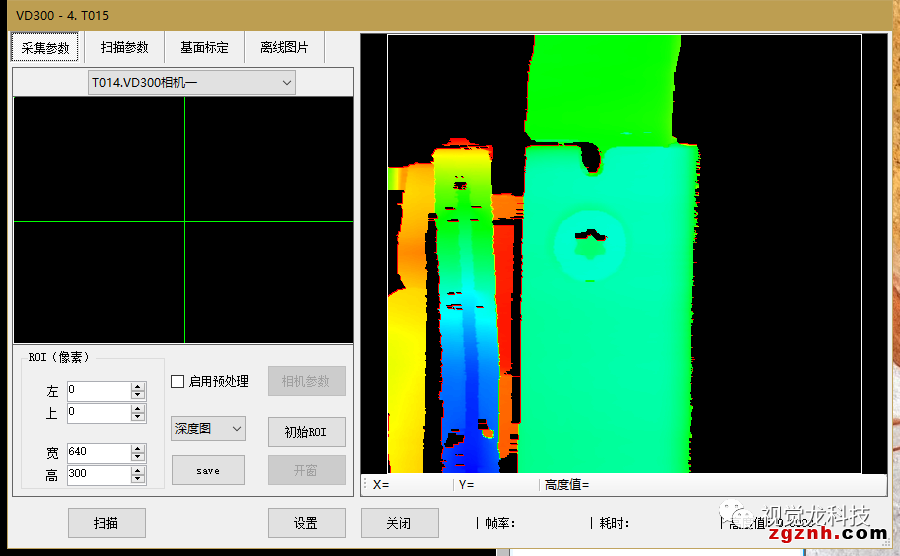Image resolution: width=900 pixels, height=556 pixels.
Task: Decrease the 高 height spinner value
Action: pos(138,480)
